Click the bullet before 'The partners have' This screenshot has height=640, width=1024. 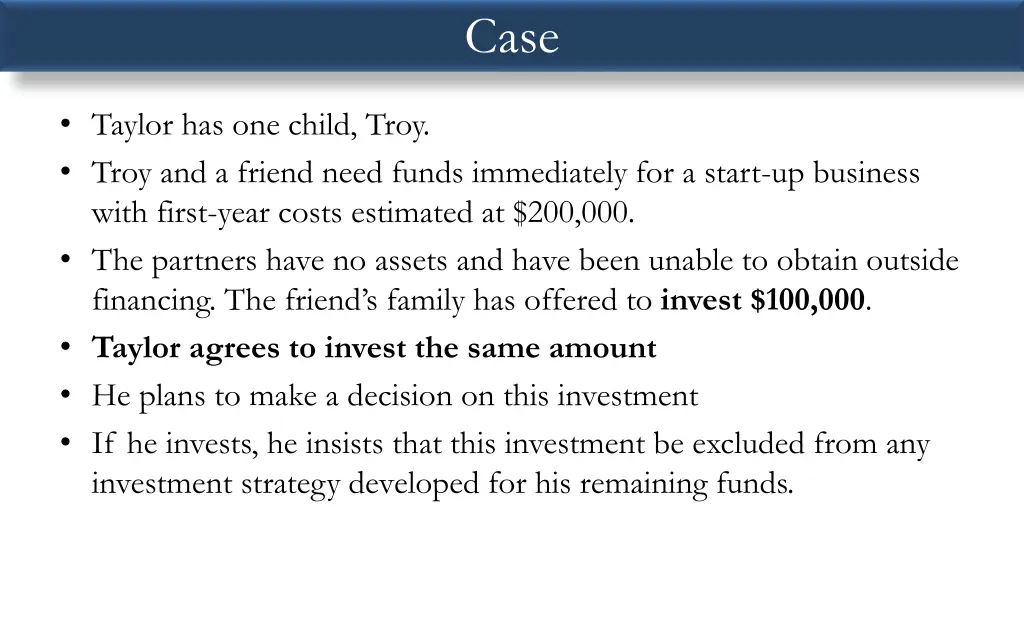tap(65, 260)
